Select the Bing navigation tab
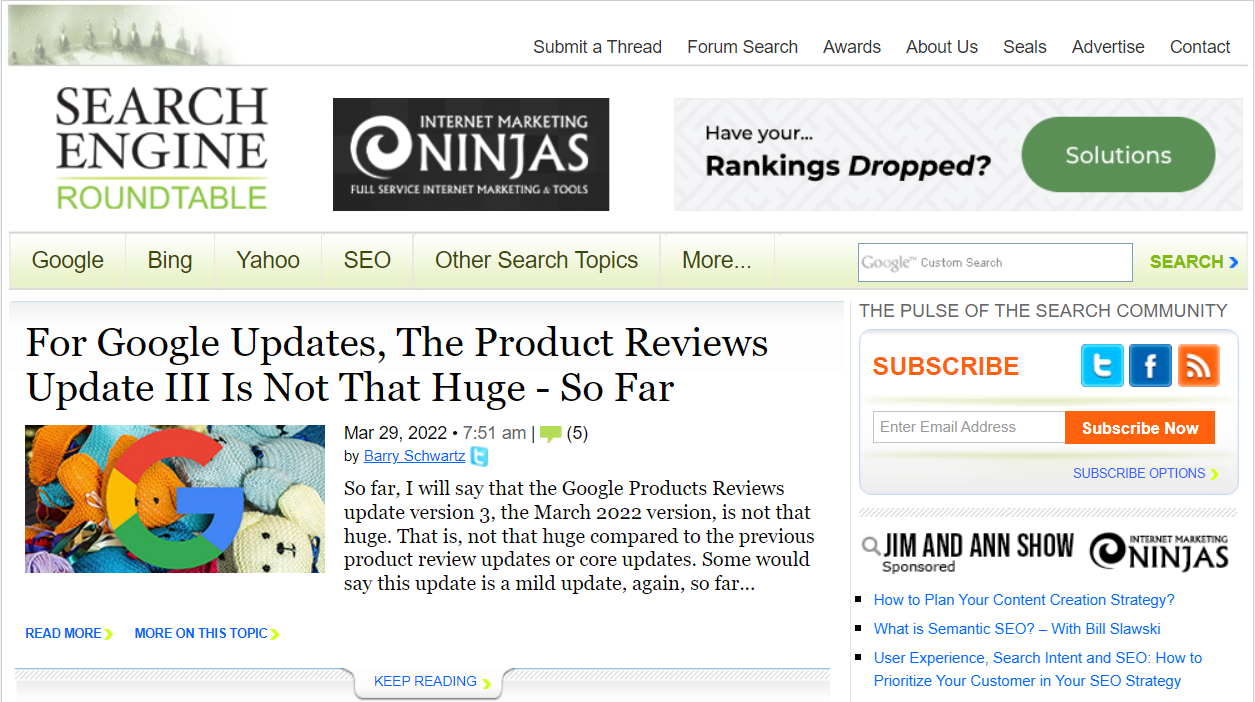1255x702 pixels. pyautogui.click(x=170, y=261)
